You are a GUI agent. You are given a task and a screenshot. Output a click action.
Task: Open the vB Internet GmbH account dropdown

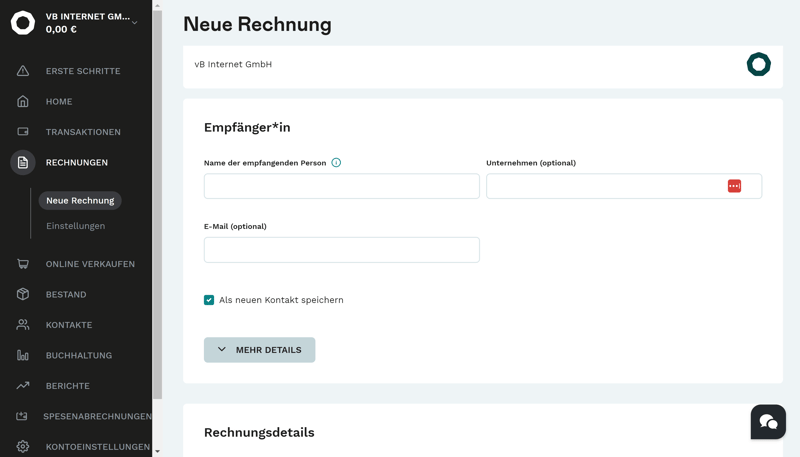pos(134,22)
